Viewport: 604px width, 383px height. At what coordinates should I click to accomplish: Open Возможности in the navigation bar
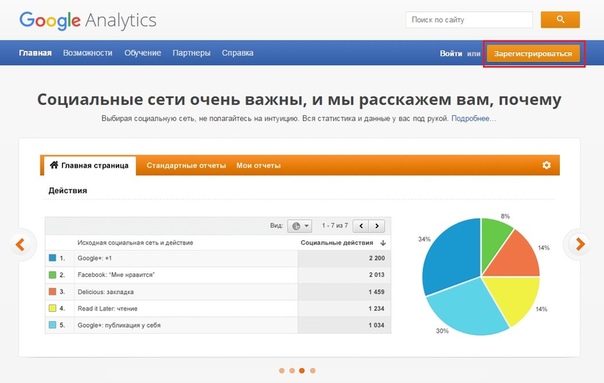[x=87, y=53]
